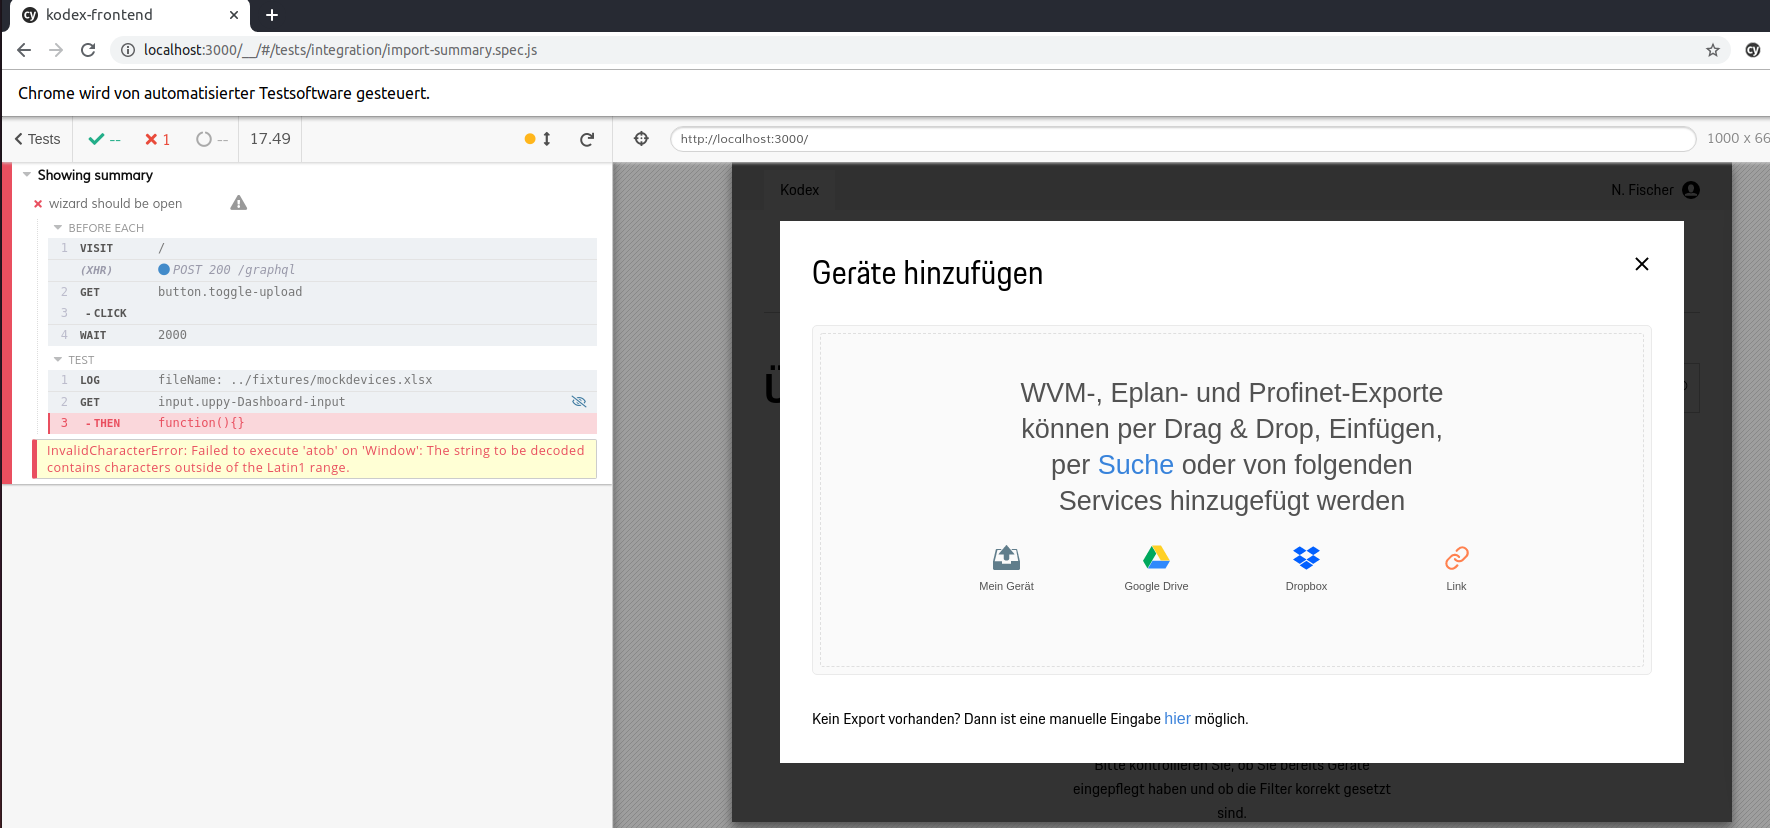
Task: Click the failed tests counter
Action: coord(157,139)
